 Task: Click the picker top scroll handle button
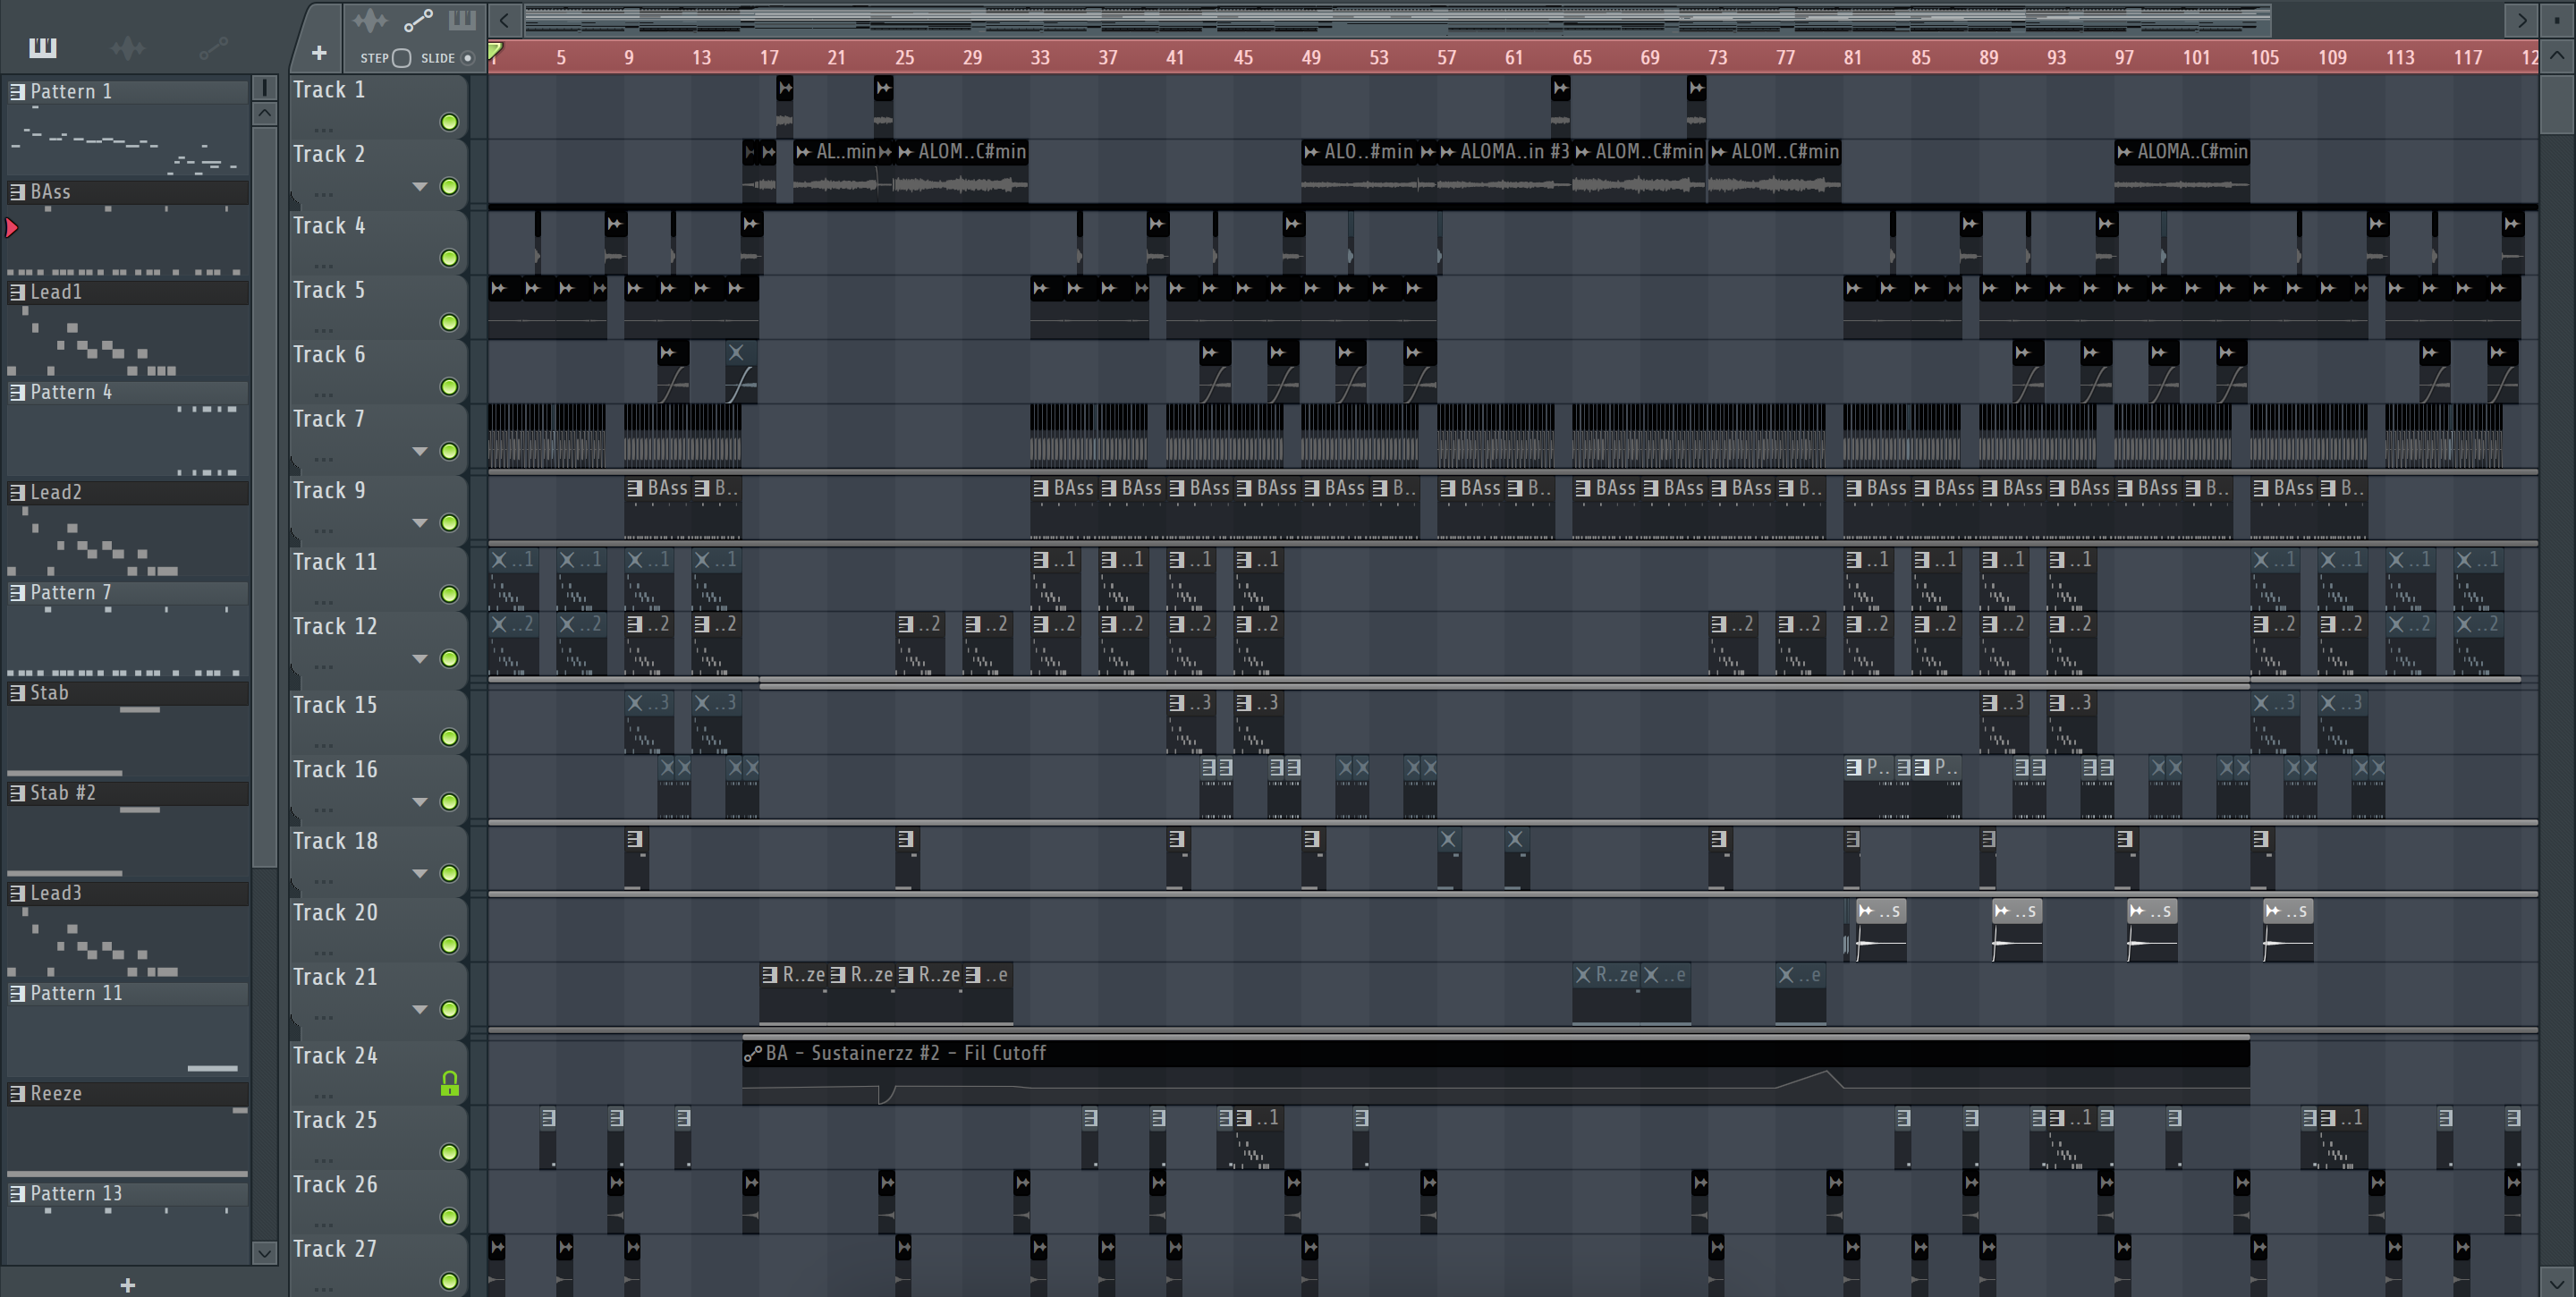[264, 87]
